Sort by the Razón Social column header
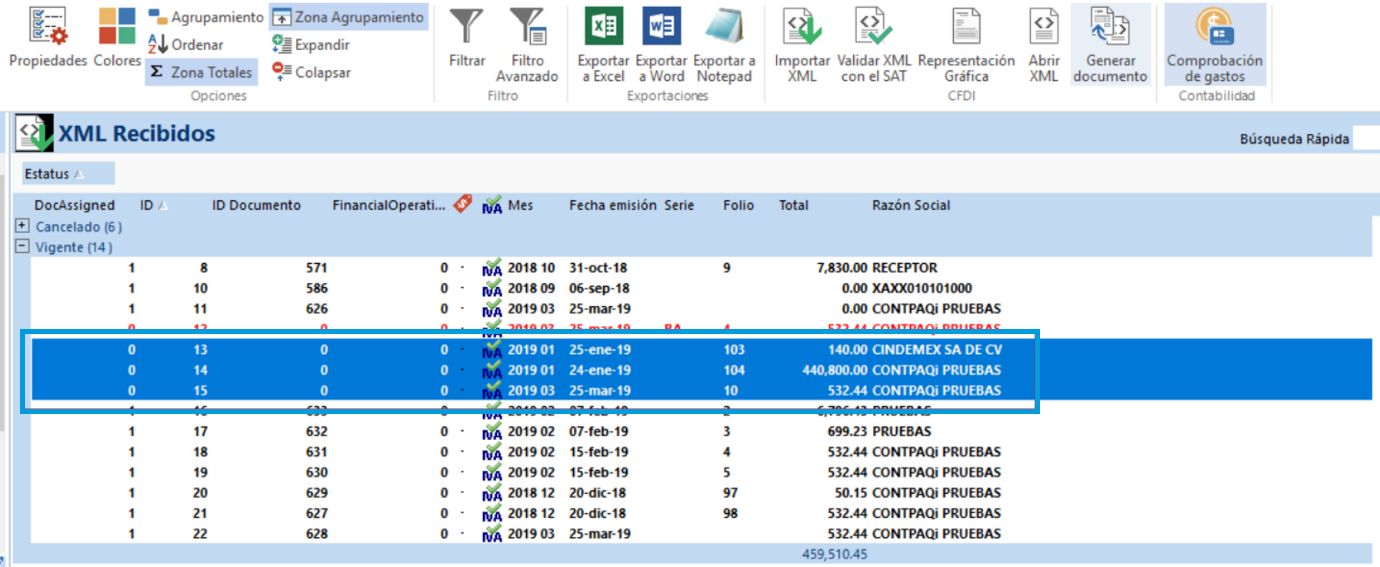Image resolution: width=1380 pixels, height=567 pixels. [910, 205]
